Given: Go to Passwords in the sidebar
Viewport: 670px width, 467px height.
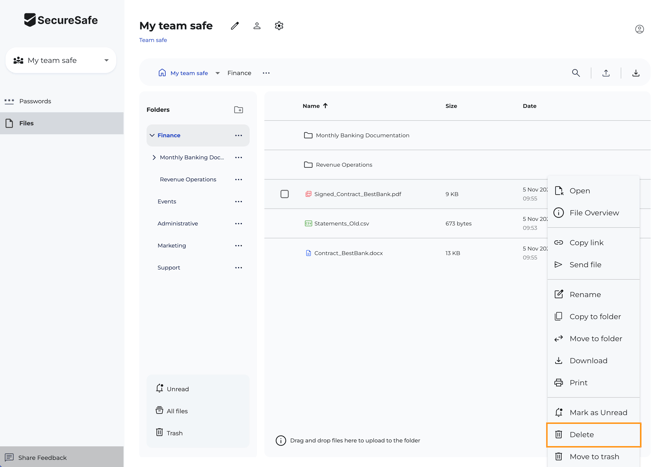Looking at the screenshot, I should 35,101.
